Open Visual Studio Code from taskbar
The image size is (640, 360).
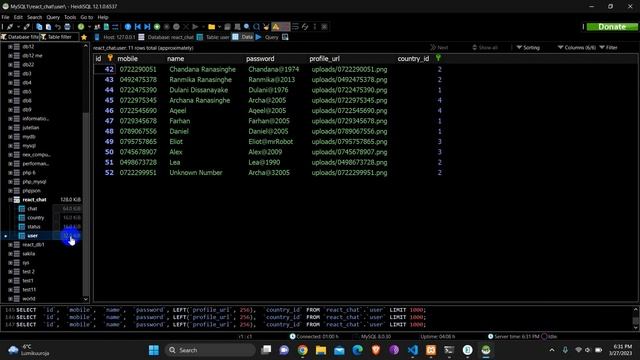[x=413, y=350]
